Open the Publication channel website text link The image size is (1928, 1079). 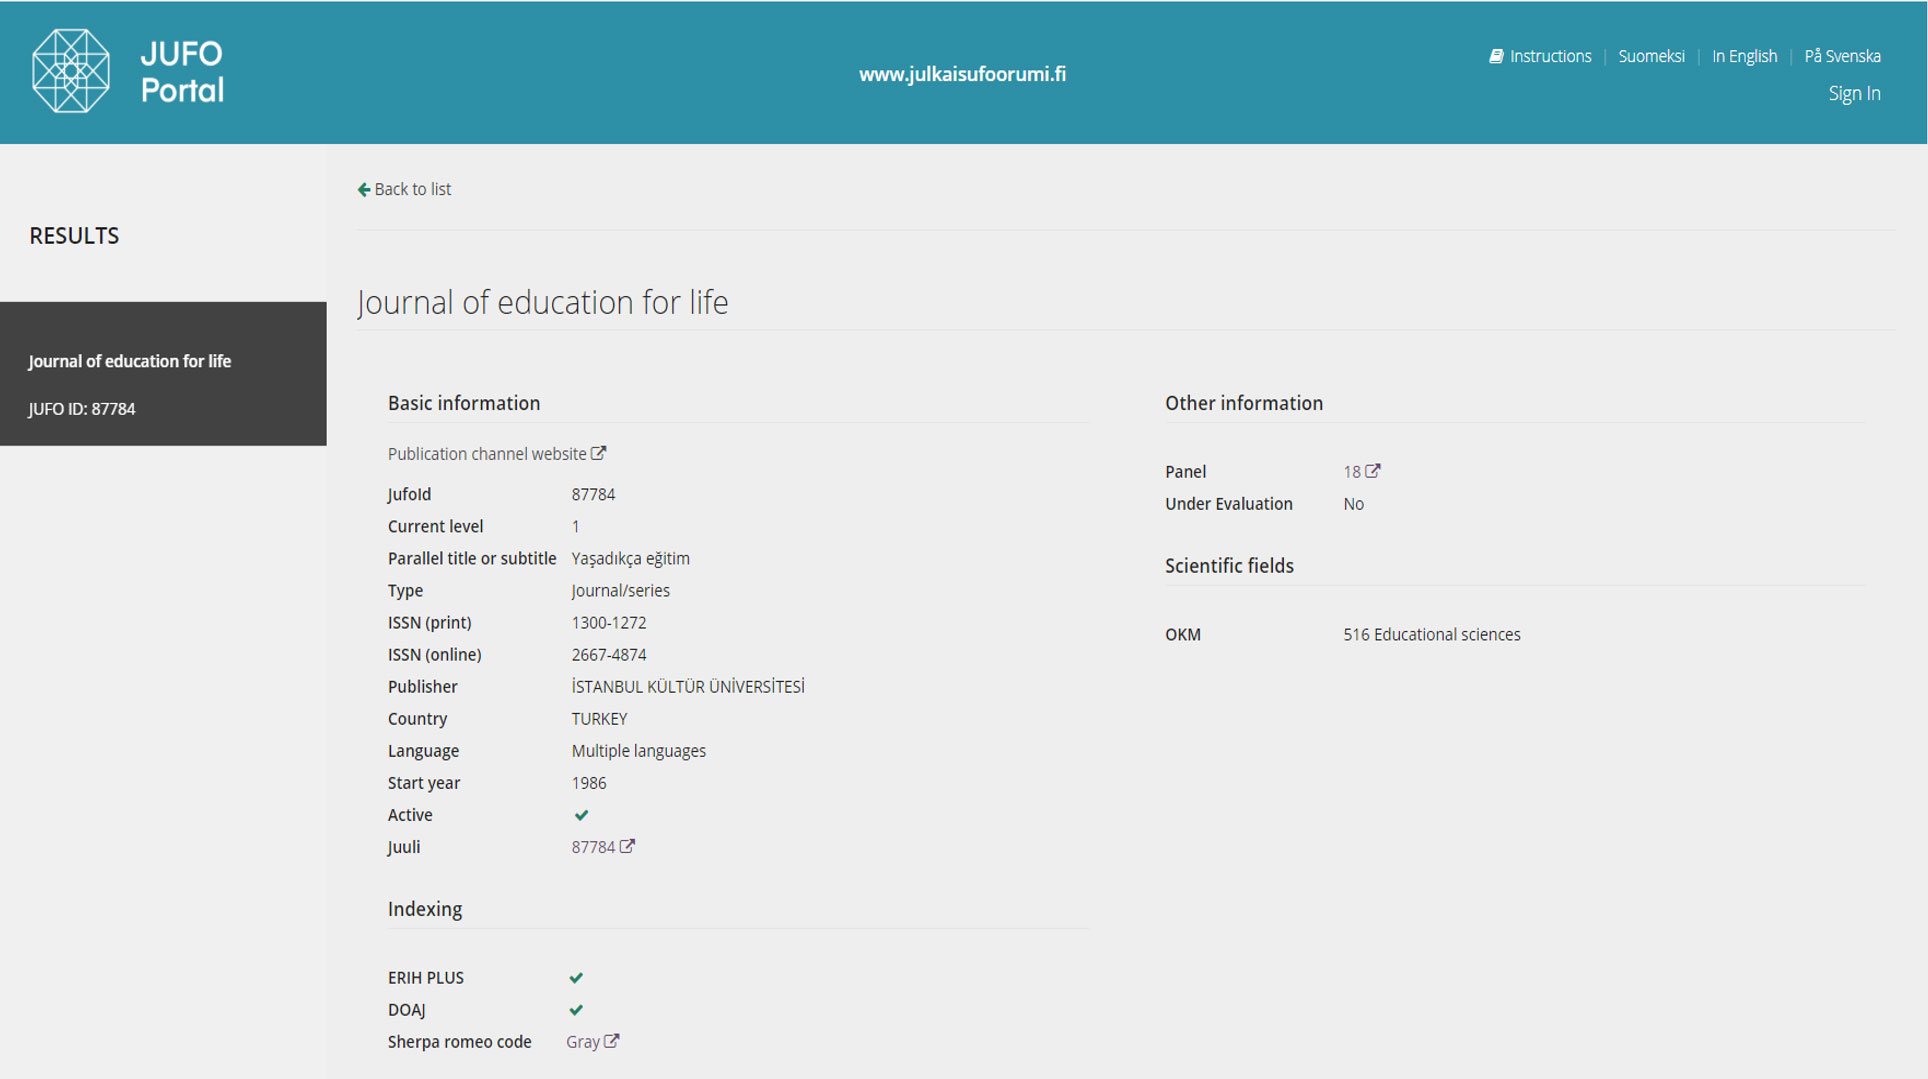point(487,454)
